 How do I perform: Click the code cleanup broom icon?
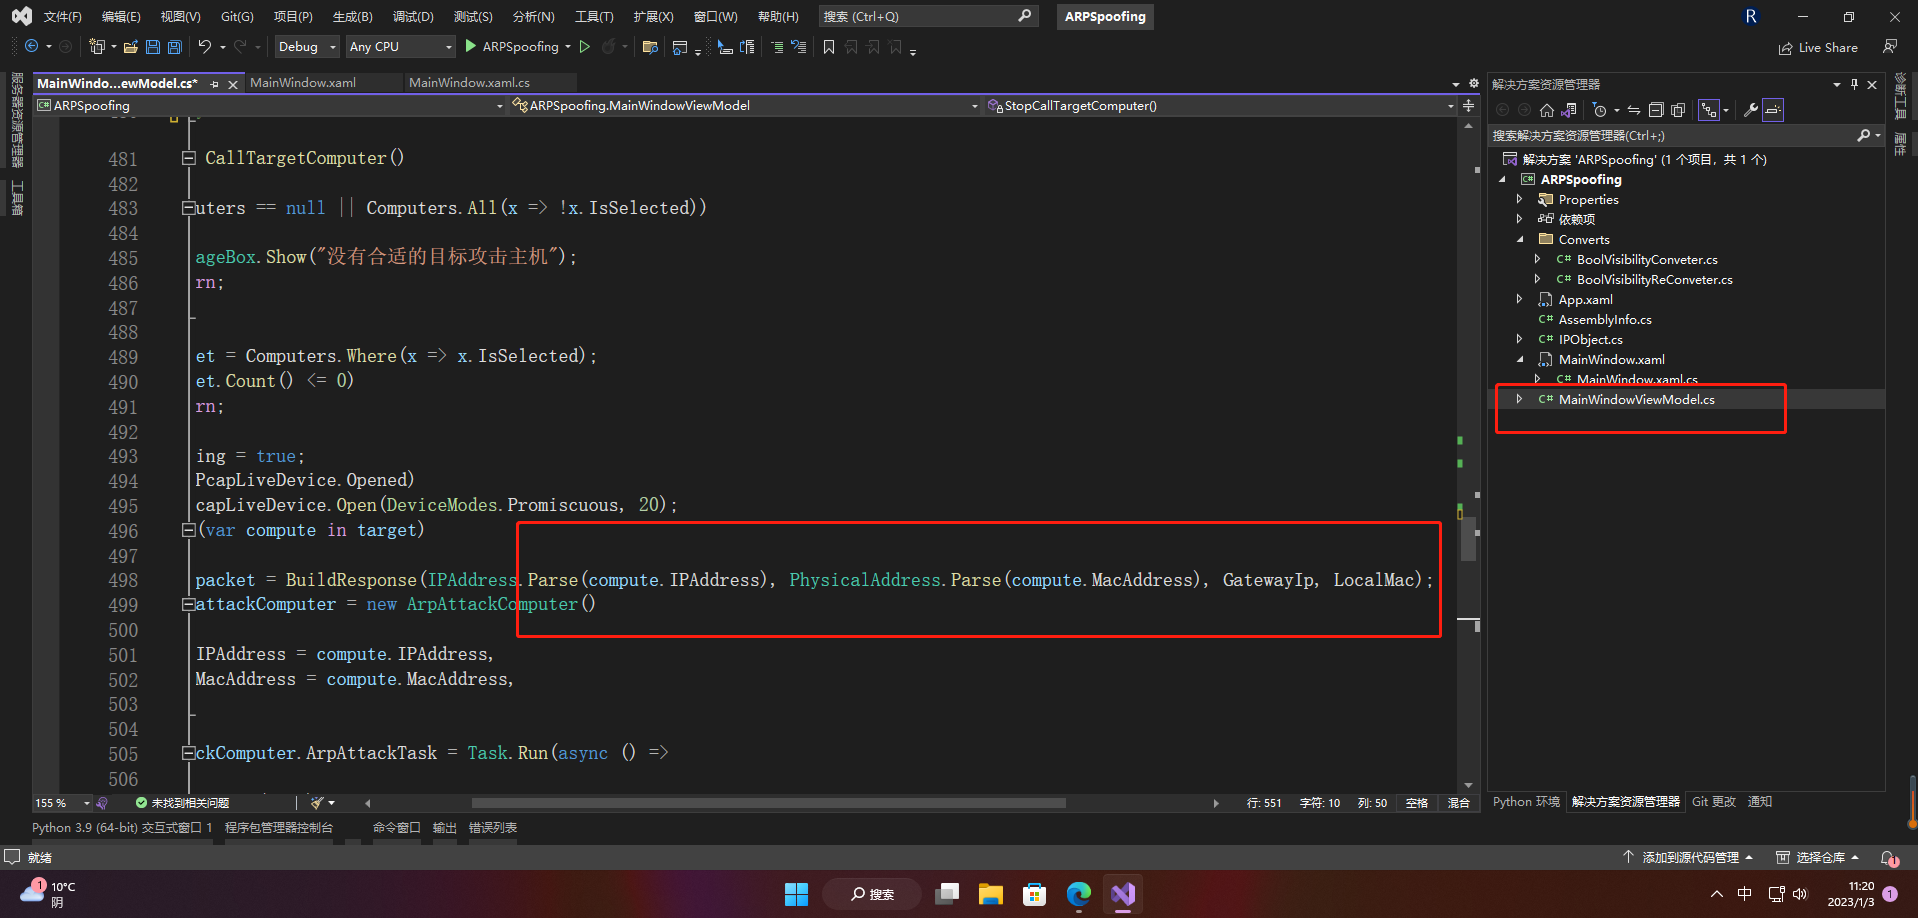click(x=317, y=803)
